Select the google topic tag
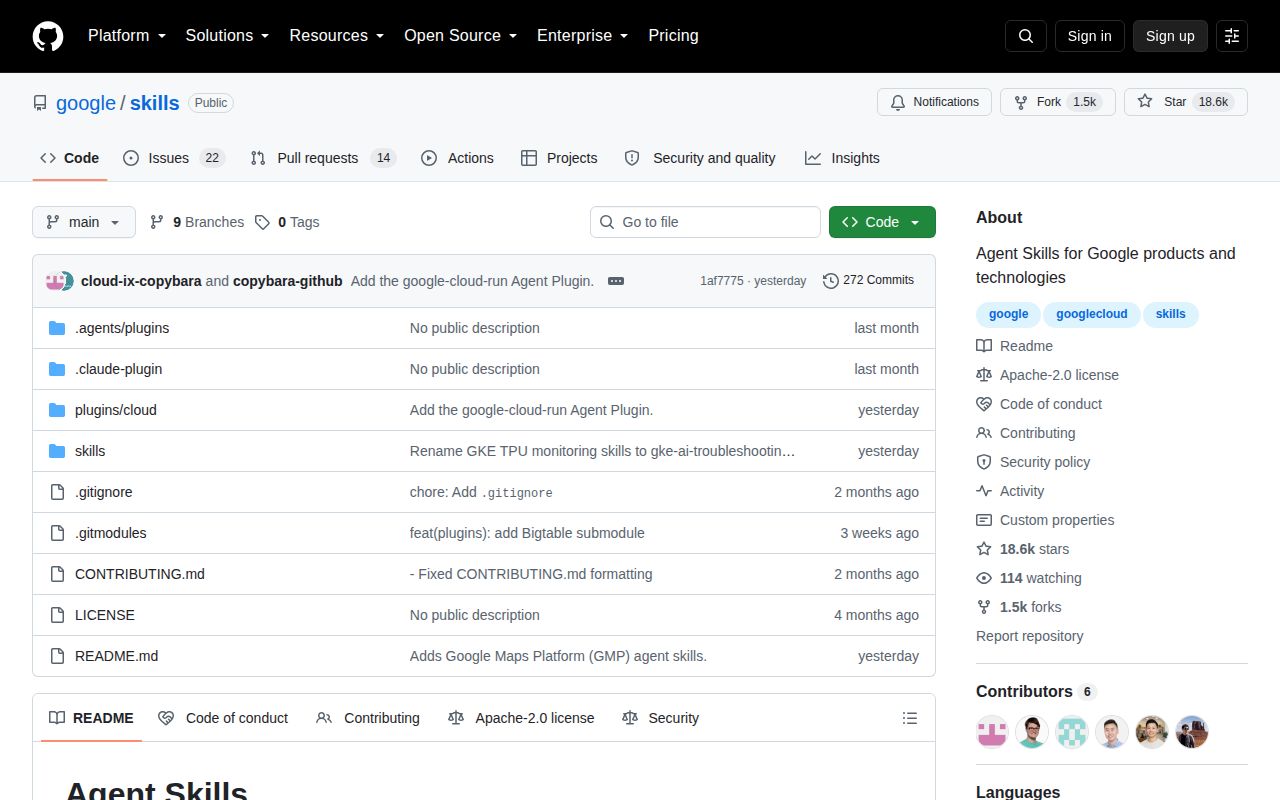 pos(1008,314)
